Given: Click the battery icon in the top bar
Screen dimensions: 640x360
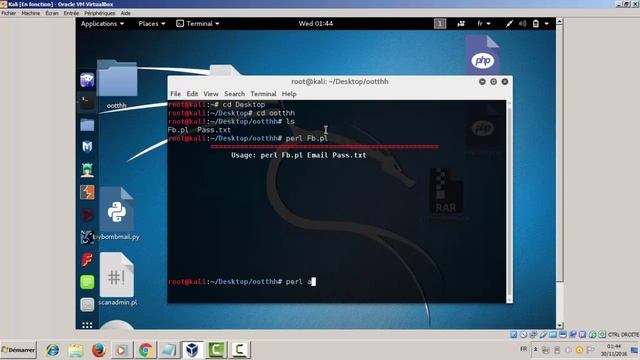Looking at the screenshot, I should pyautogui.click(x=536, y=24).
